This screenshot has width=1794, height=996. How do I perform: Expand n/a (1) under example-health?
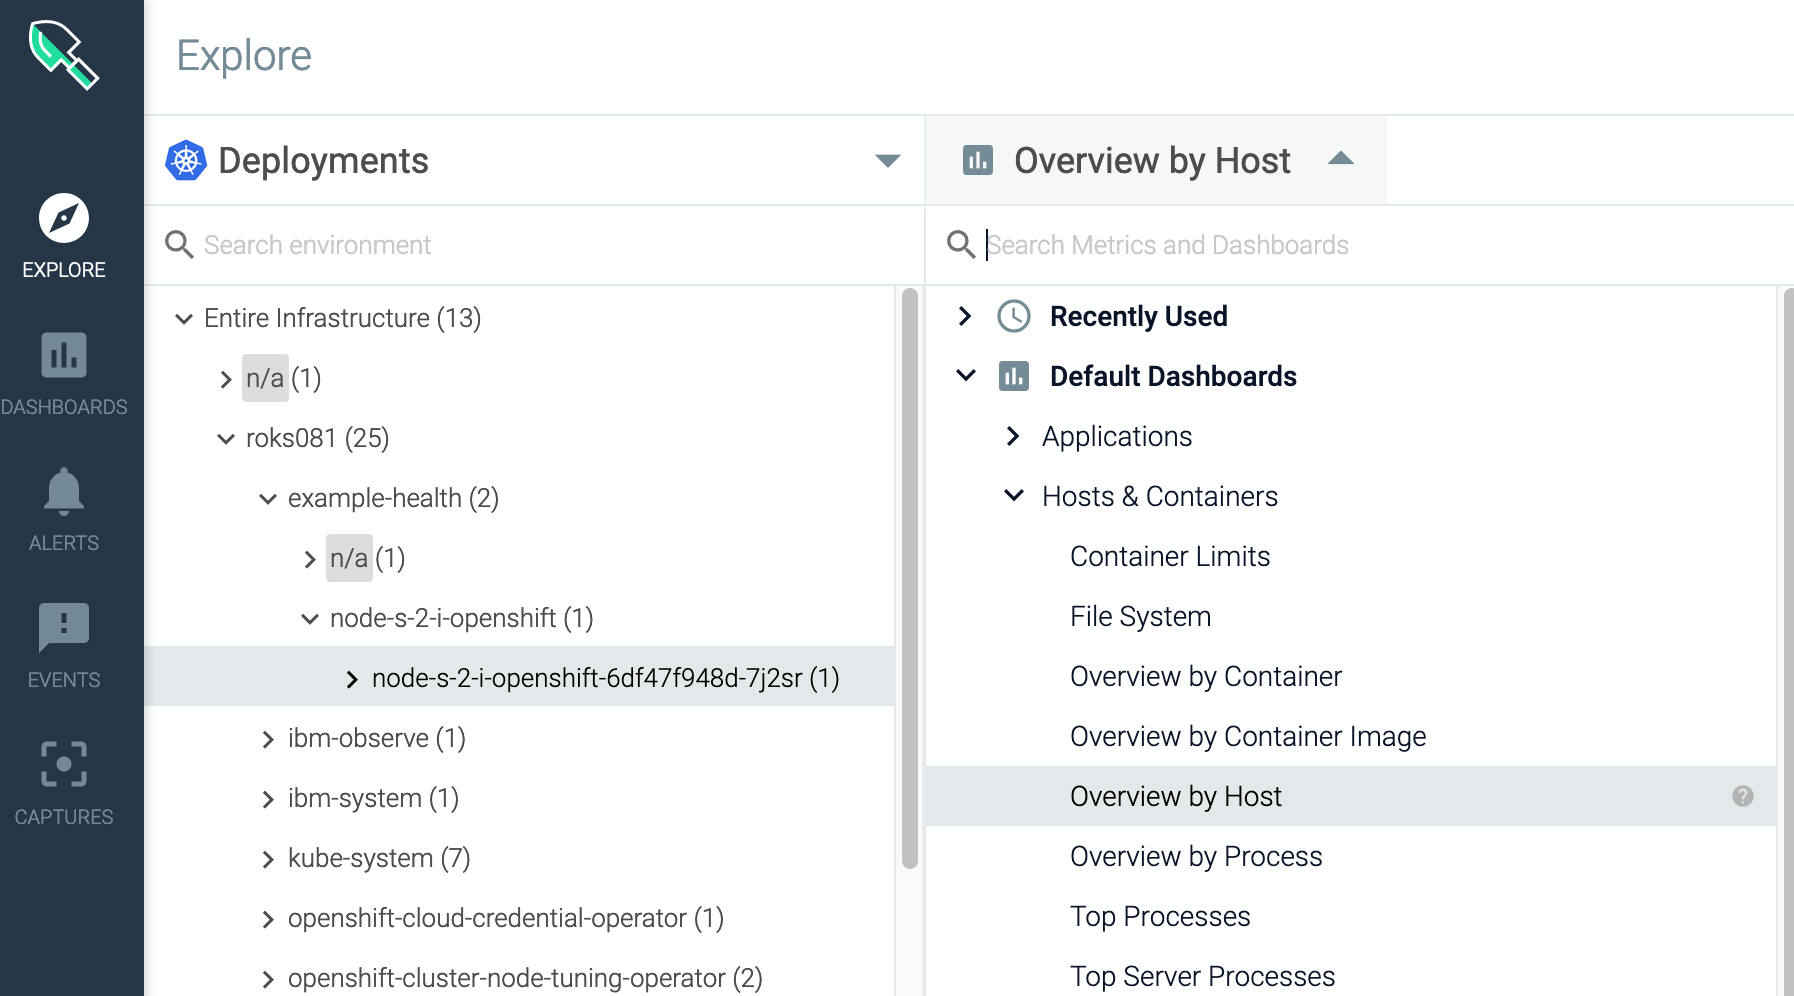point(310,559)
